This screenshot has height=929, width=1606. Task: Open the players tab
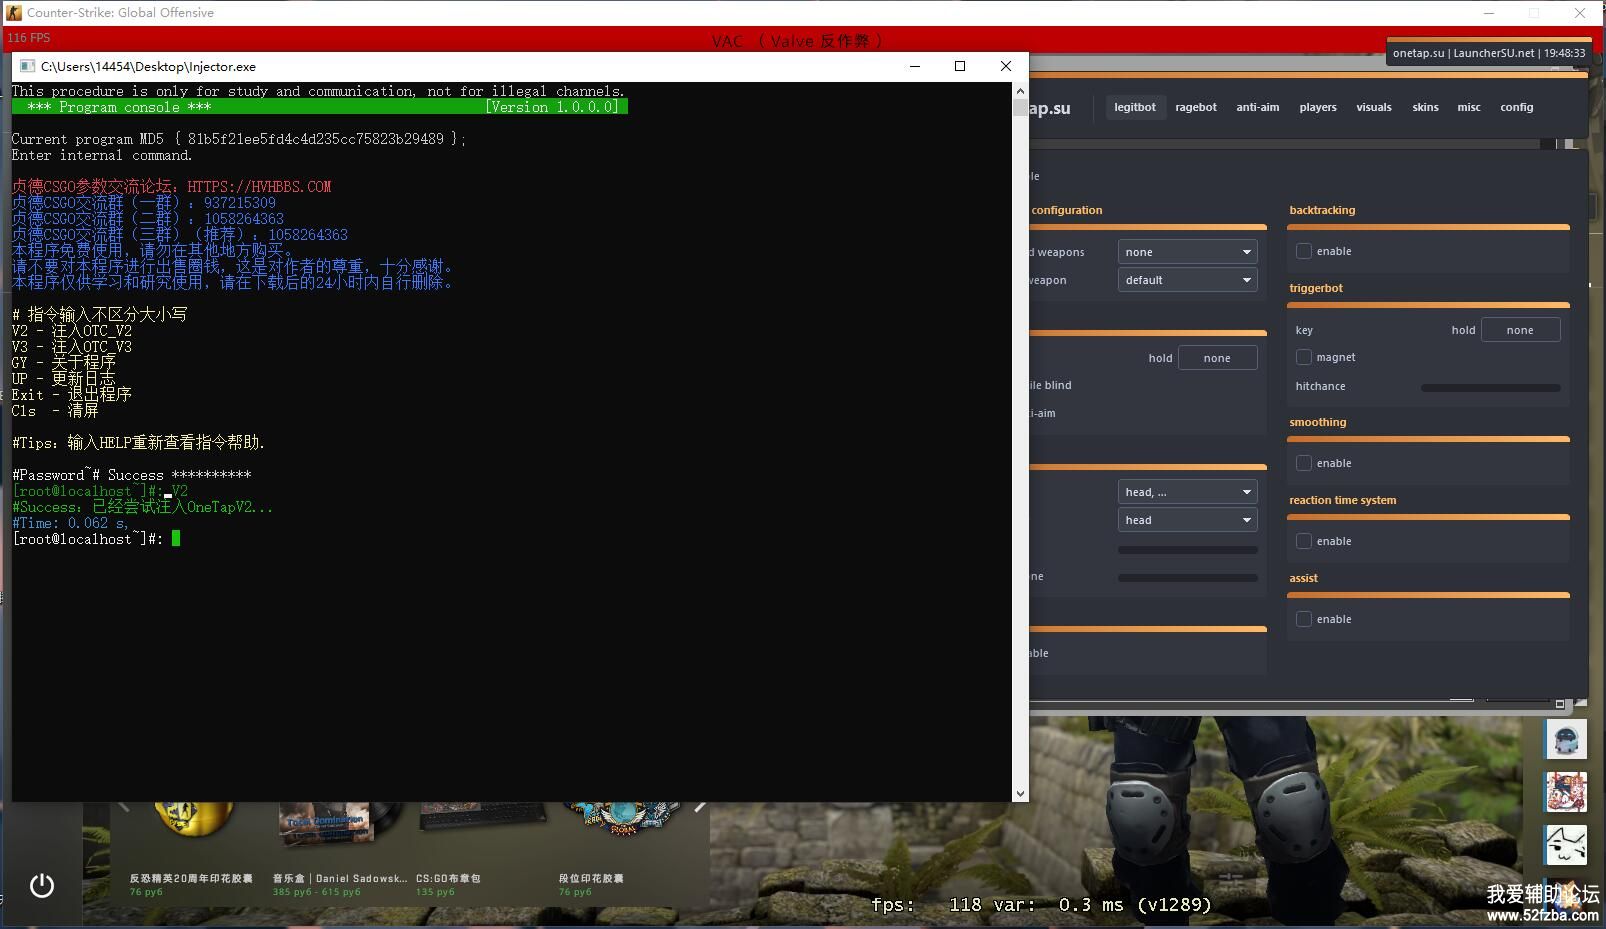pyautogui.click(x=1318, y=107)
